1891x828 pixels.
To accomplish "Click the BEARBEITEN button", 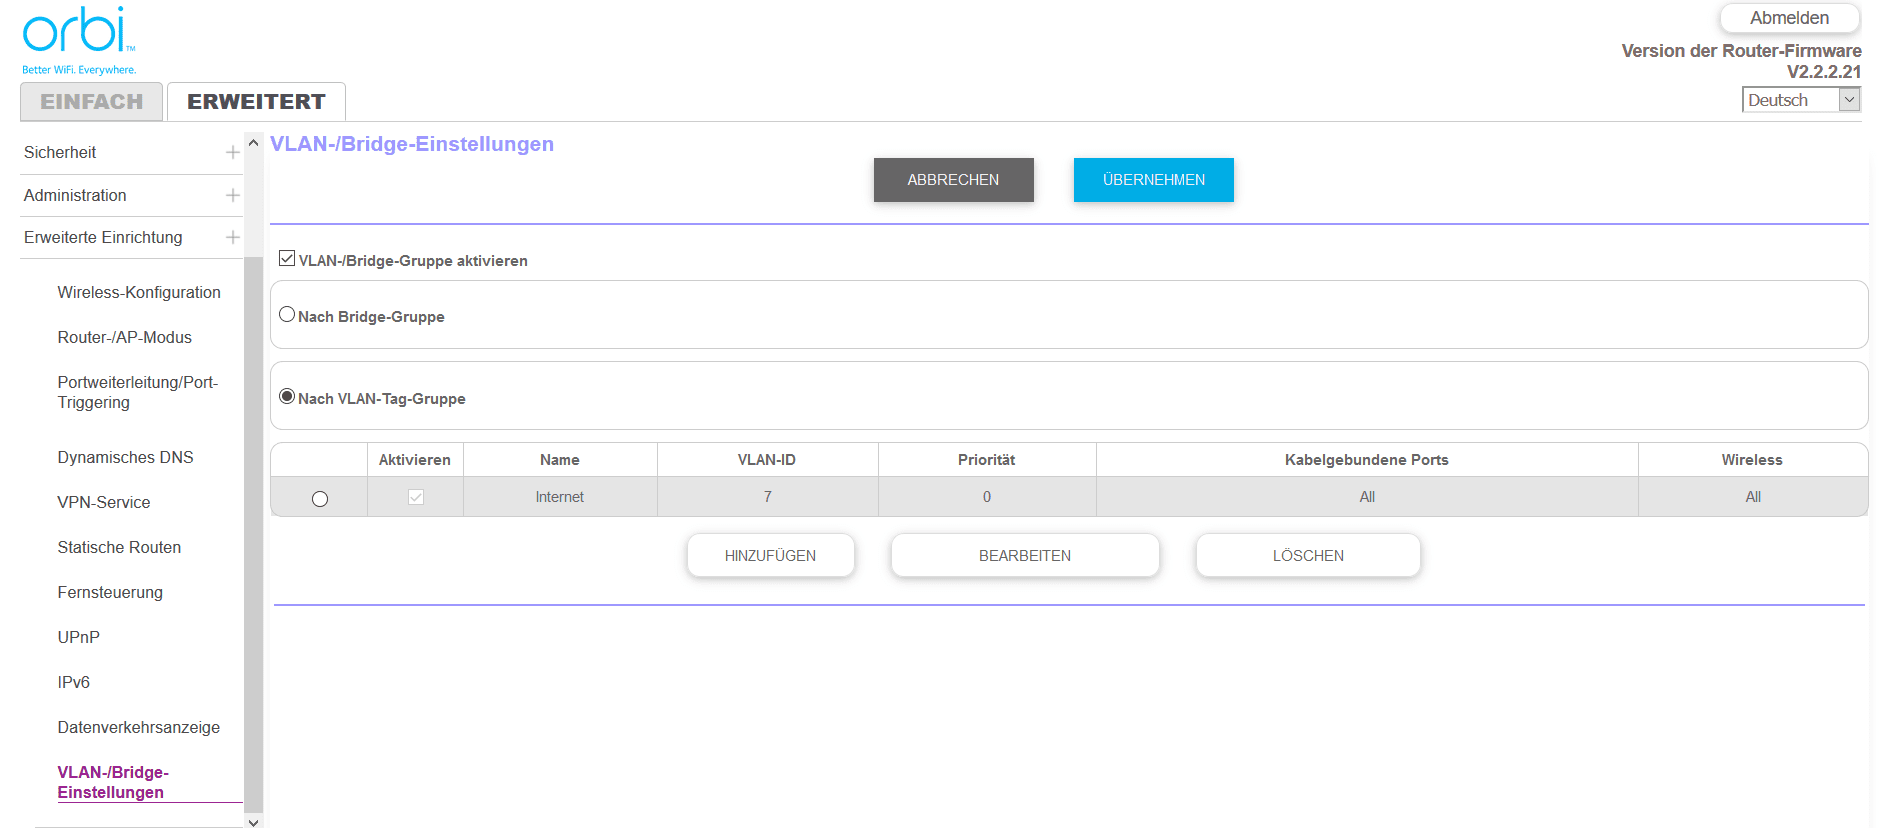I will coord(1025,556).
